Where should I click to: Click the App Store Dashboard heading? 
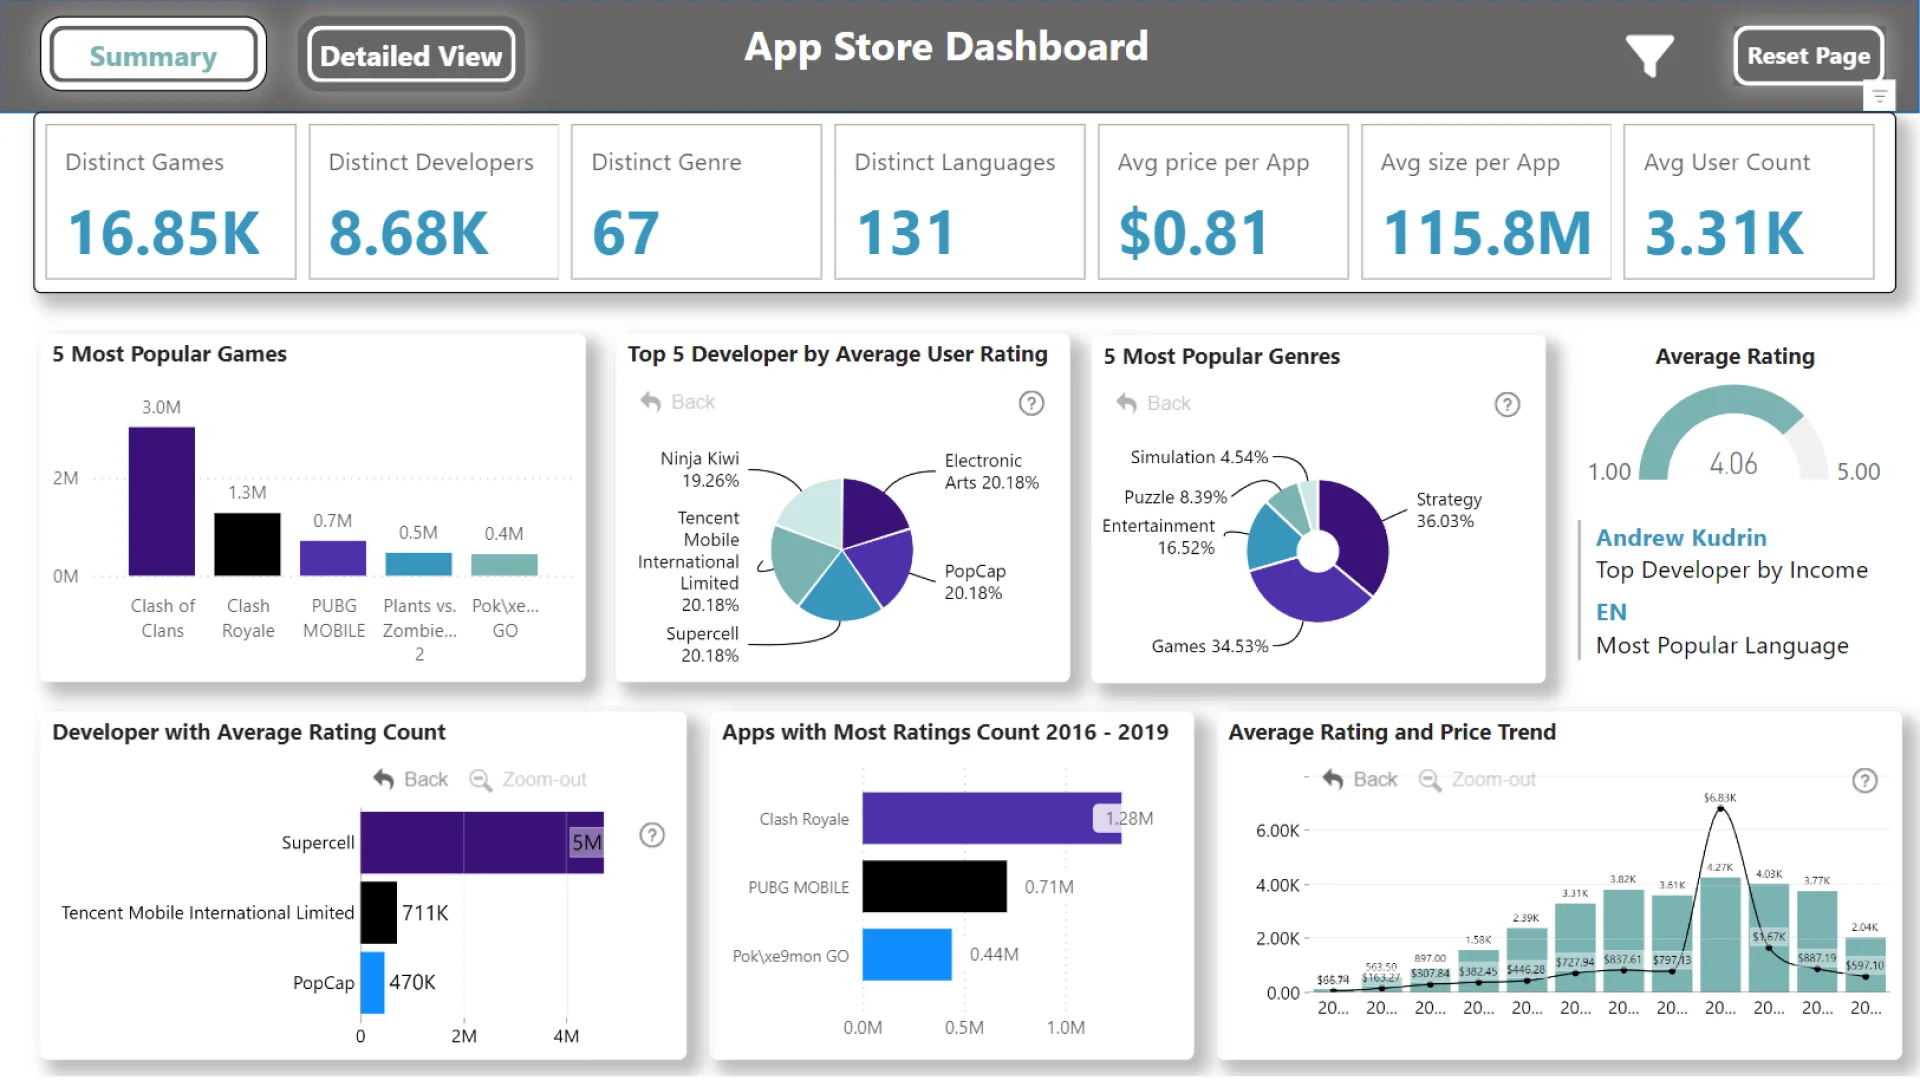coord(946,47)
